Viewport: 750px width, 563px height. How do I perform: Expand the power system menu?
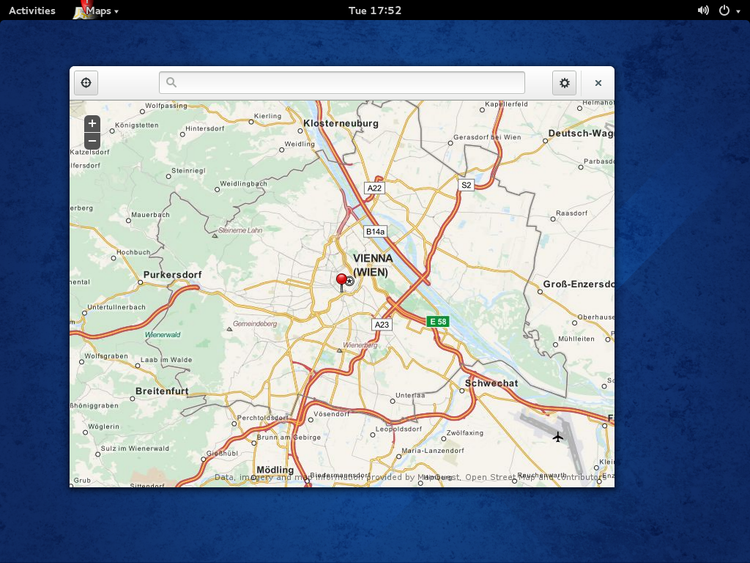[x=729, y=10]
